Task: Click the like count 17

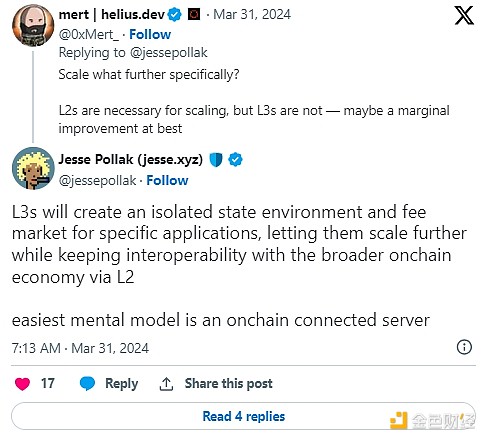Action: tap(48, 383)
